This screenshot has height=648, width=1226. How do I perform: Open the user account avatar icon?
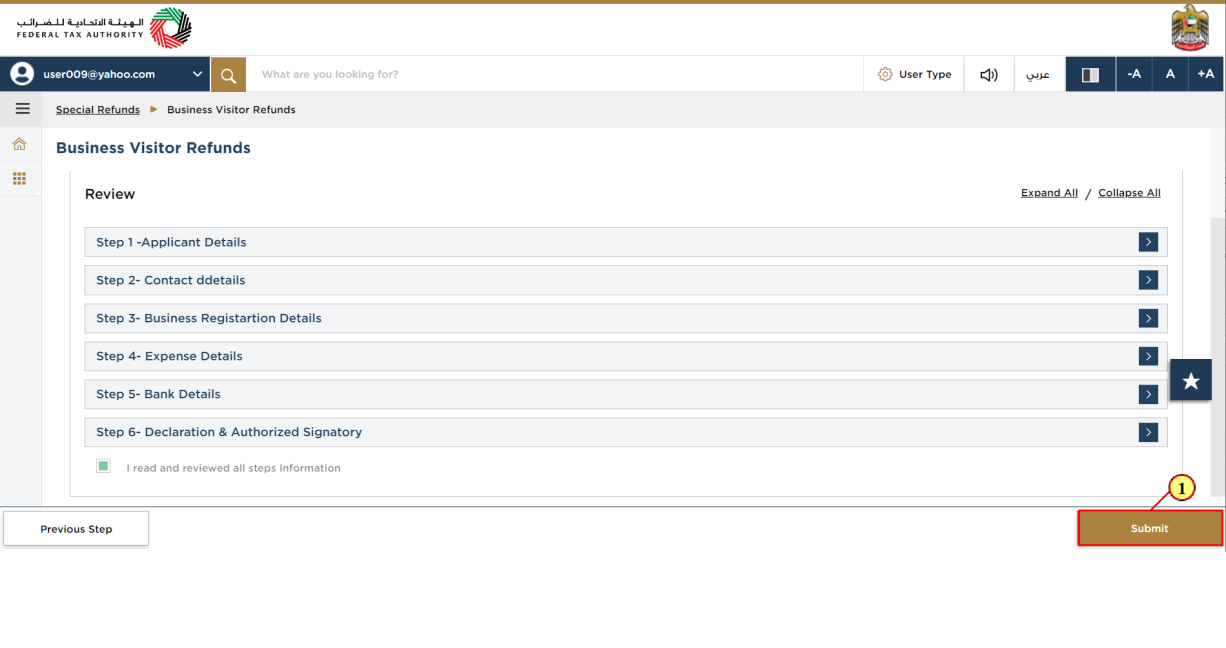click(22, 74)
